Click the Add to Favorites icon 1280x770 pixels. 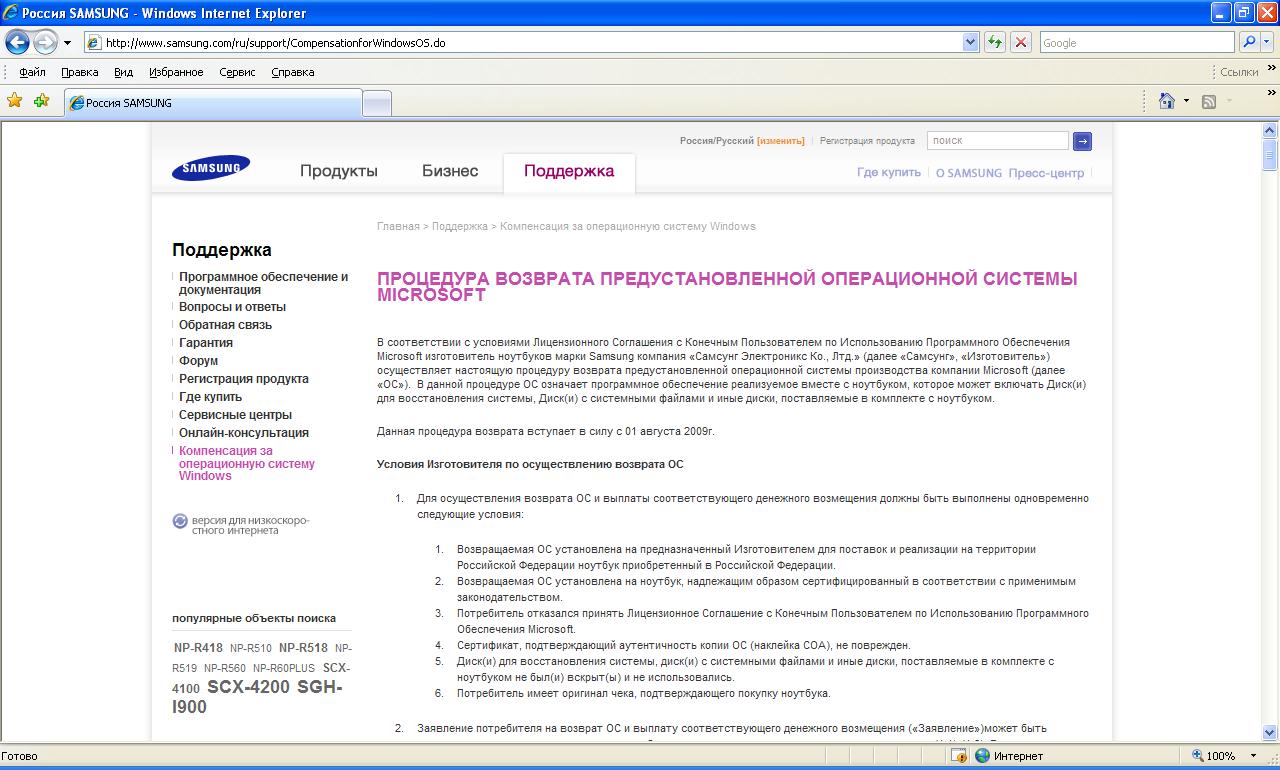pyautogui.click(x=41, y=101)
